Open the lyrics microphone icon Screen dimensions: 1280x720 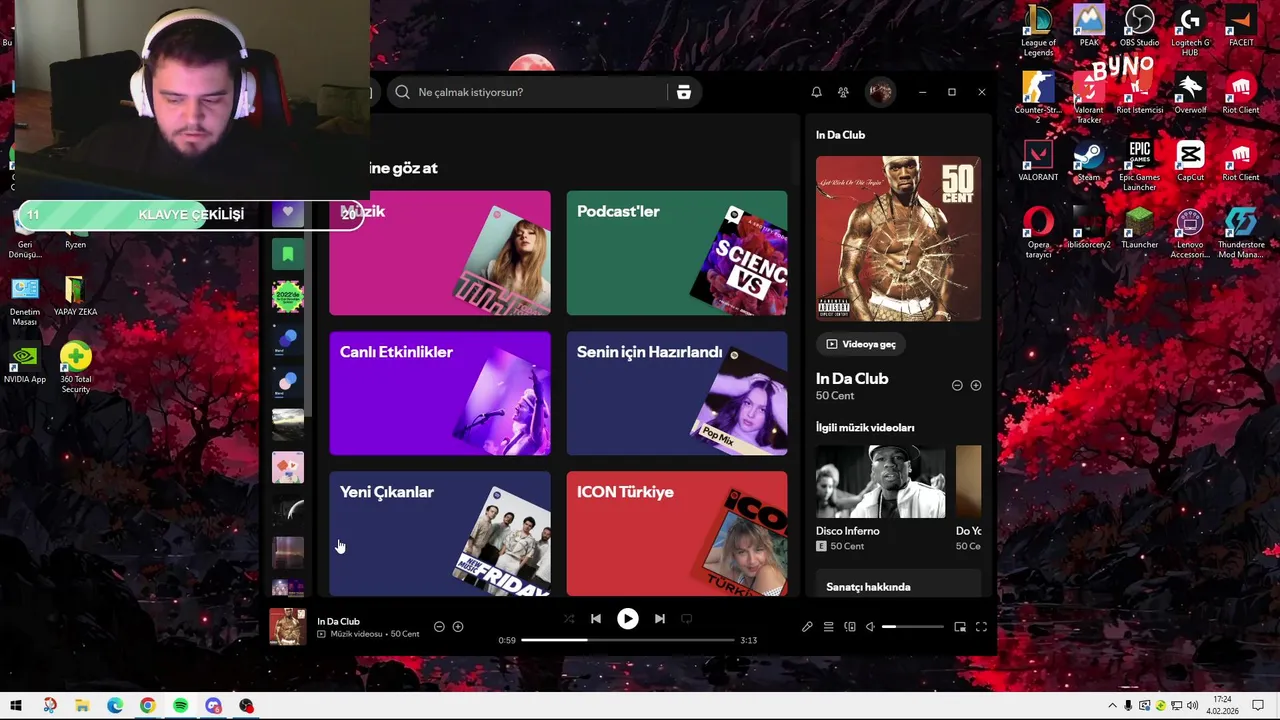[807, 627]
